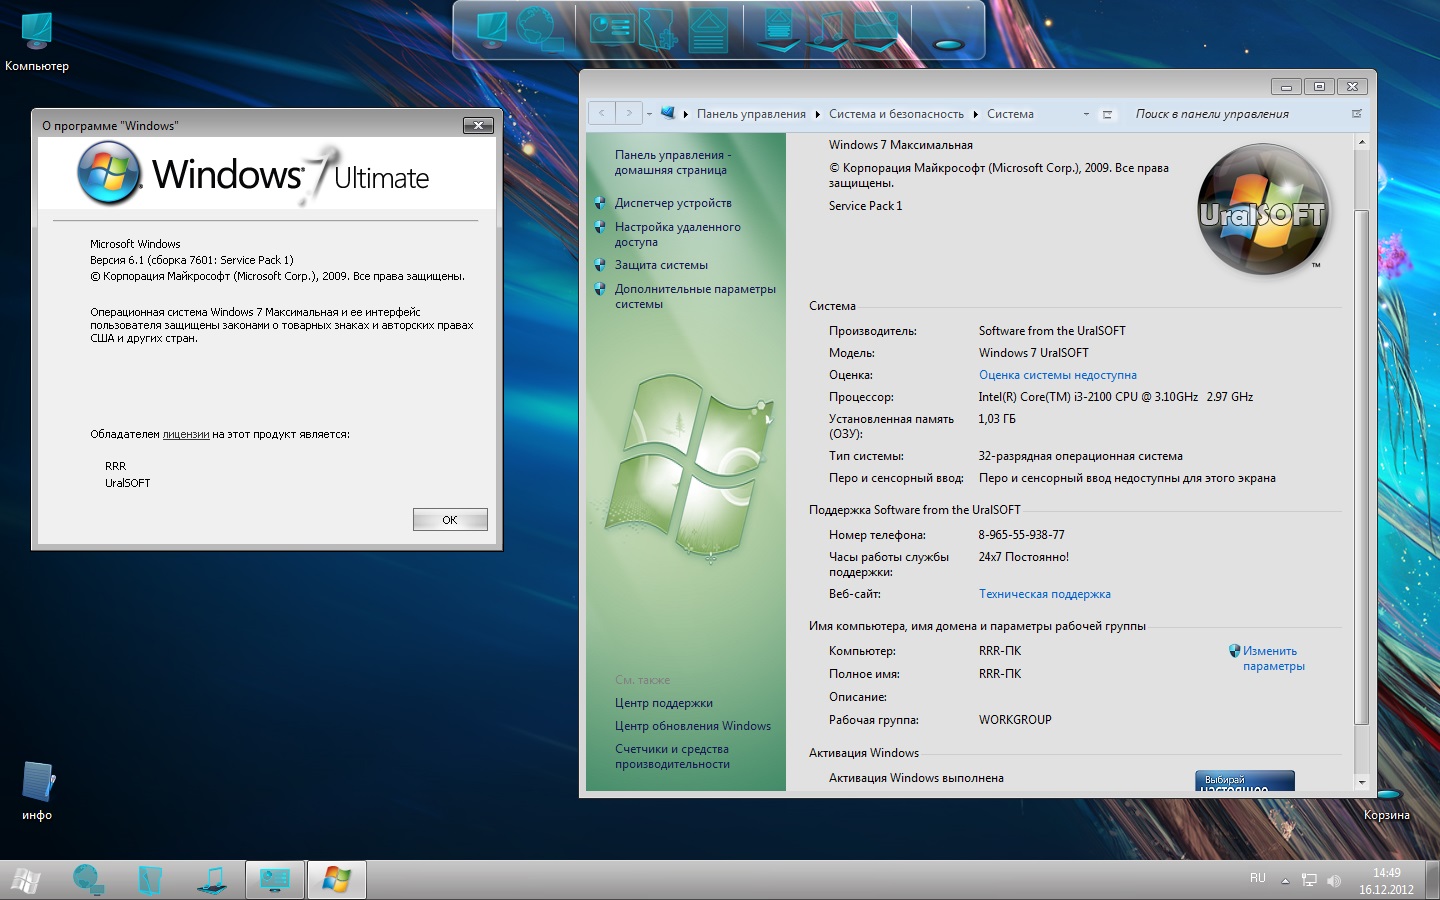This screenshot has height=900, width=1440.
Task: Open the media player icon on taskbar
Action: (x=212, y=880)
